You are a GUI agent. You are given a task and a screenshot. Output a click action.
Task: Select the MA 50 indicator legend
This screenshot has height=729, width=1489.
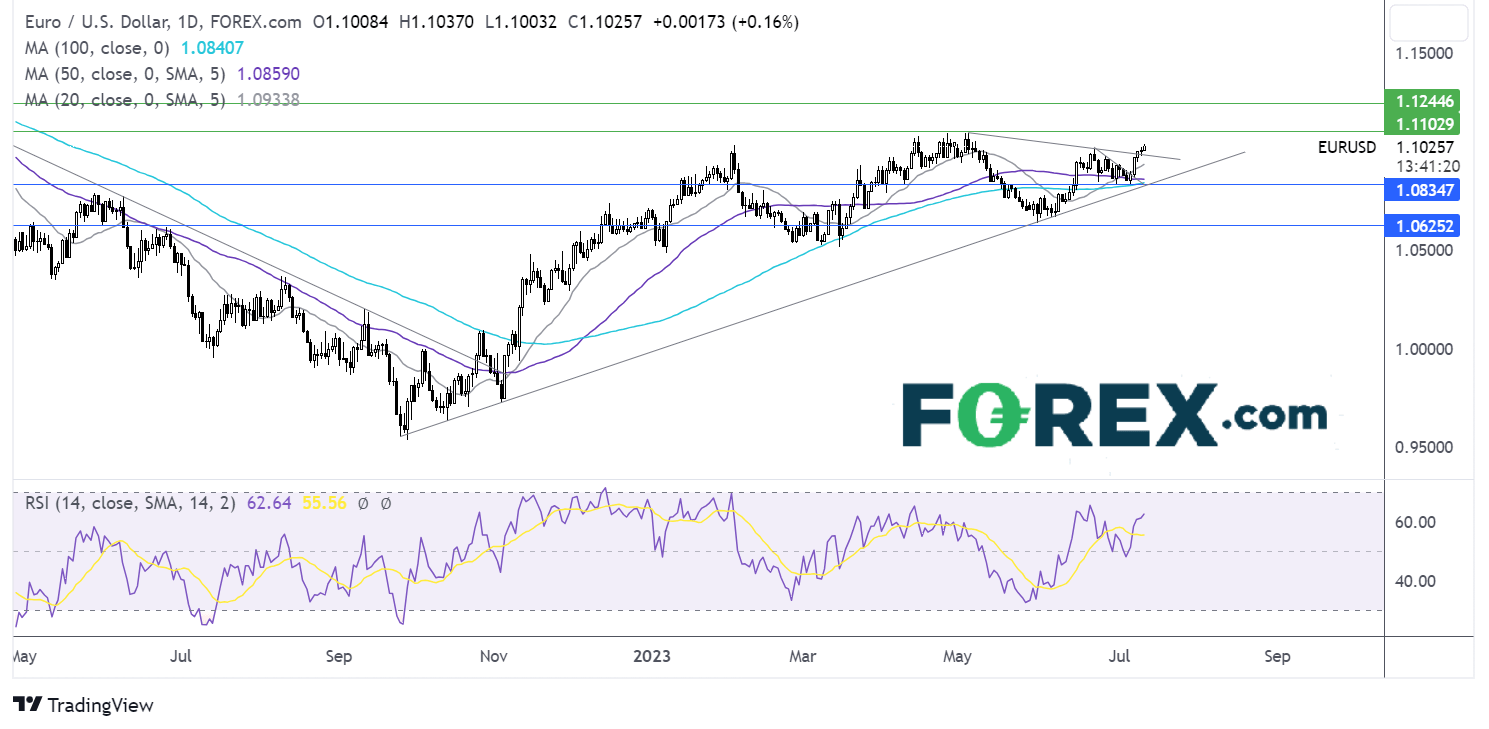[x=163, y=74]
